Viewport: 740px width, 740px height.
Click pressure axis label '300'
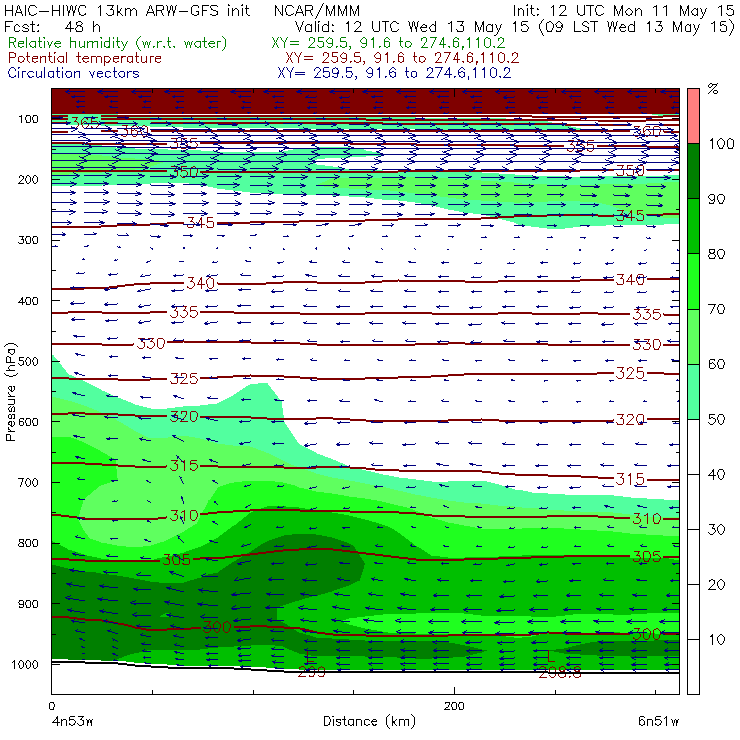28,240
